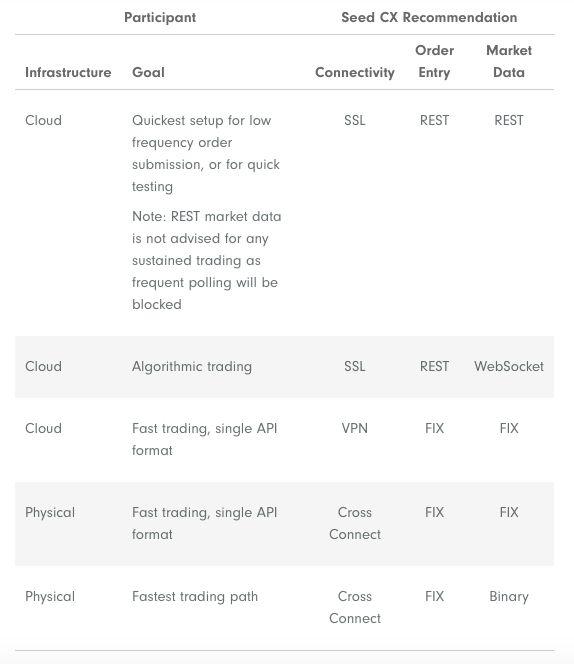This screenshot has height=664, width=574.
Task: Click the Connectivity column header
Action: pos(355,72)
